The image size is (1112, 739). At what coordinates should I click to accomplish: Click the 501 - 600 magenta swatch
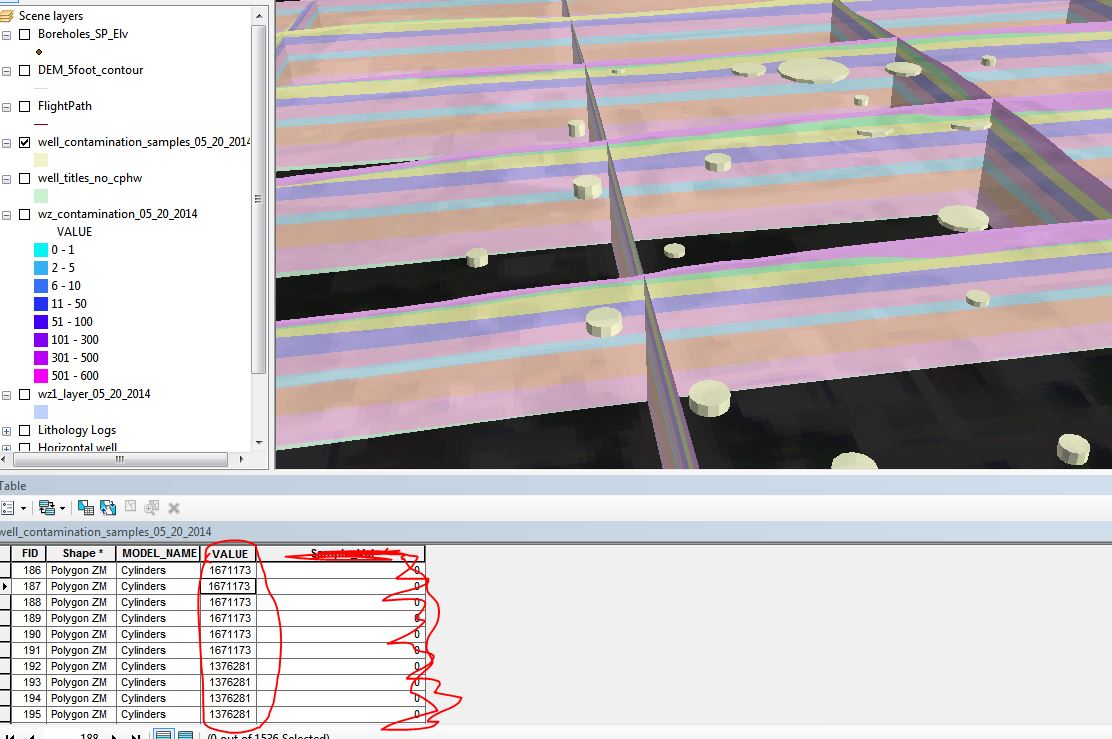41,376
